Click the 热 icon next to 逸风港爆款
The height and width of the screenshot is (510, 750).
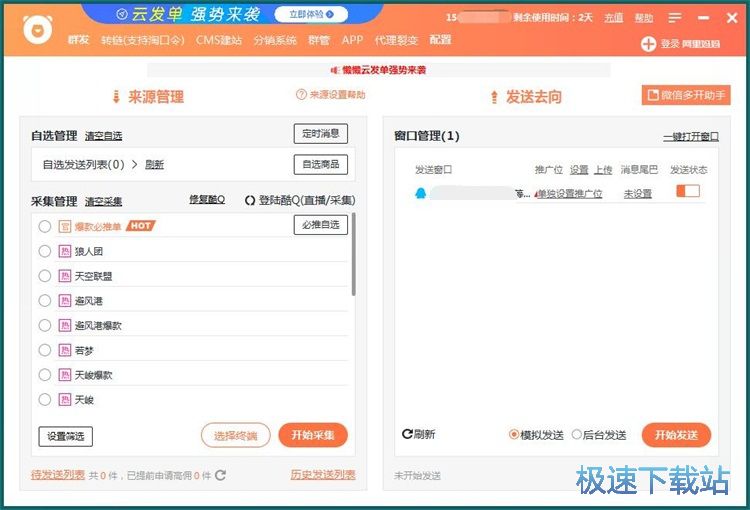click(65, 325)
